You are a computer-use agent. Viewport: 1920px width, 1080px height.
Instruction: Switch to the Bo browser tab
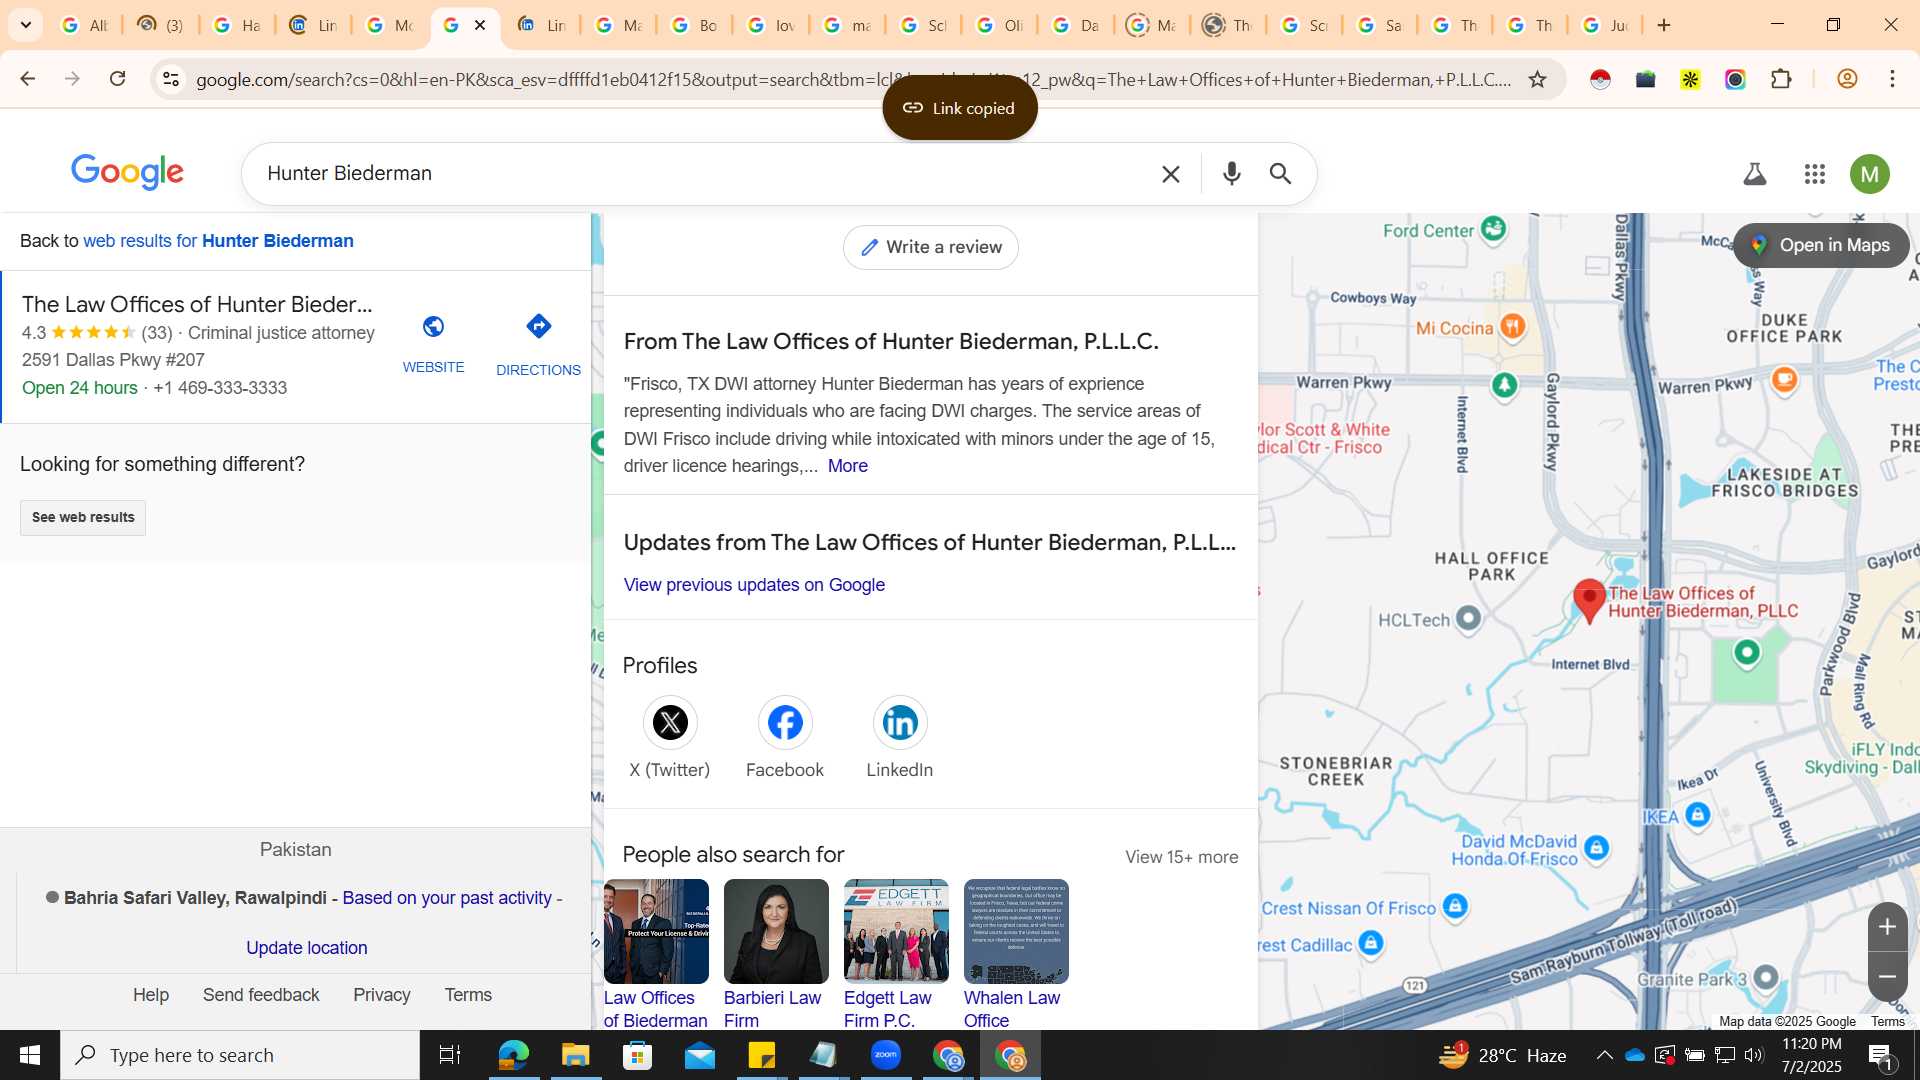tap(694, 25)
